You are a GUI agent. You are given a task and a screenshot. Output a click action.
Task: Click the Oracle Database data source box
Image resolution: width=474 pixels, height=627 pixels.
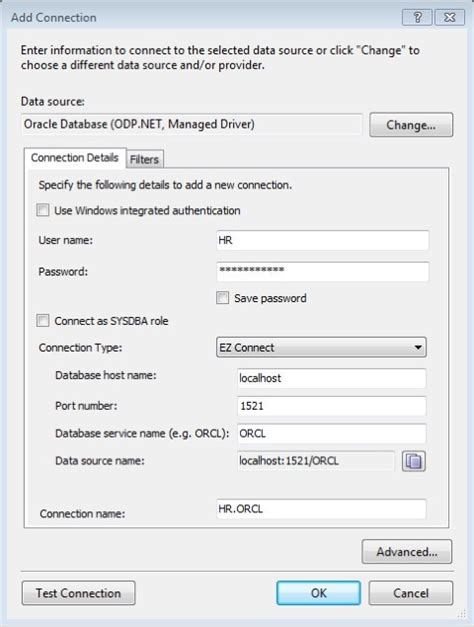coord(192,124)
